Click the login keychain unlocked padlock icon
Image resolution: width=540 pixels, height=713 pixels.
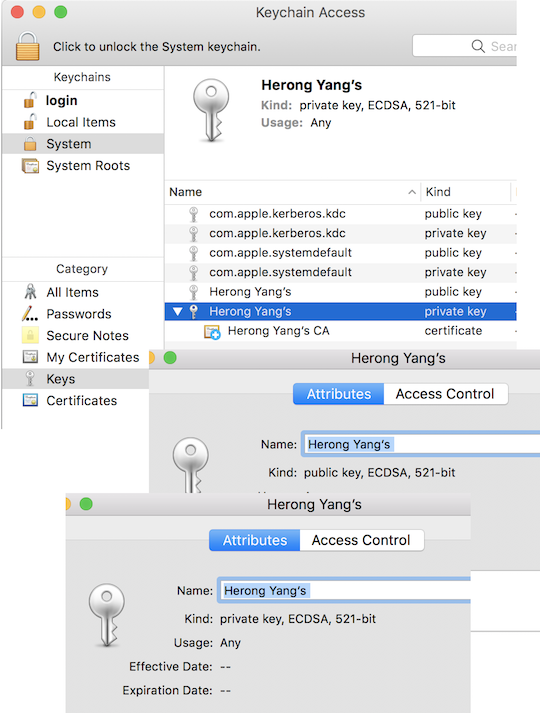[30, 100]
